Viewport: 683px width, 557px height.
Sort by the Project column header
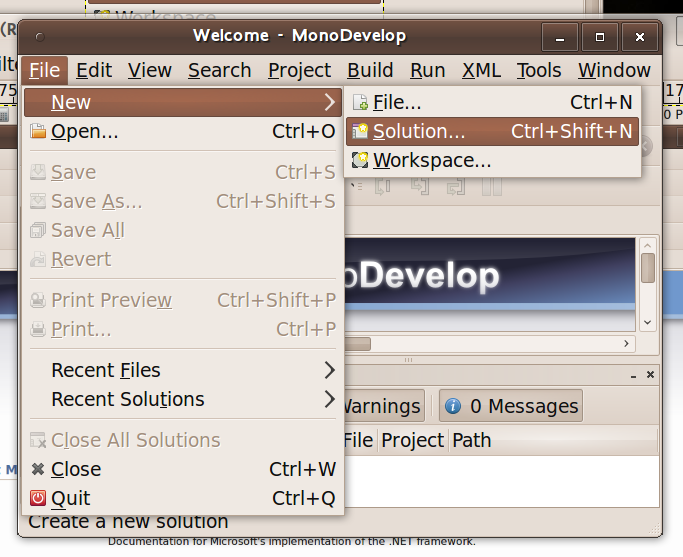413,440
